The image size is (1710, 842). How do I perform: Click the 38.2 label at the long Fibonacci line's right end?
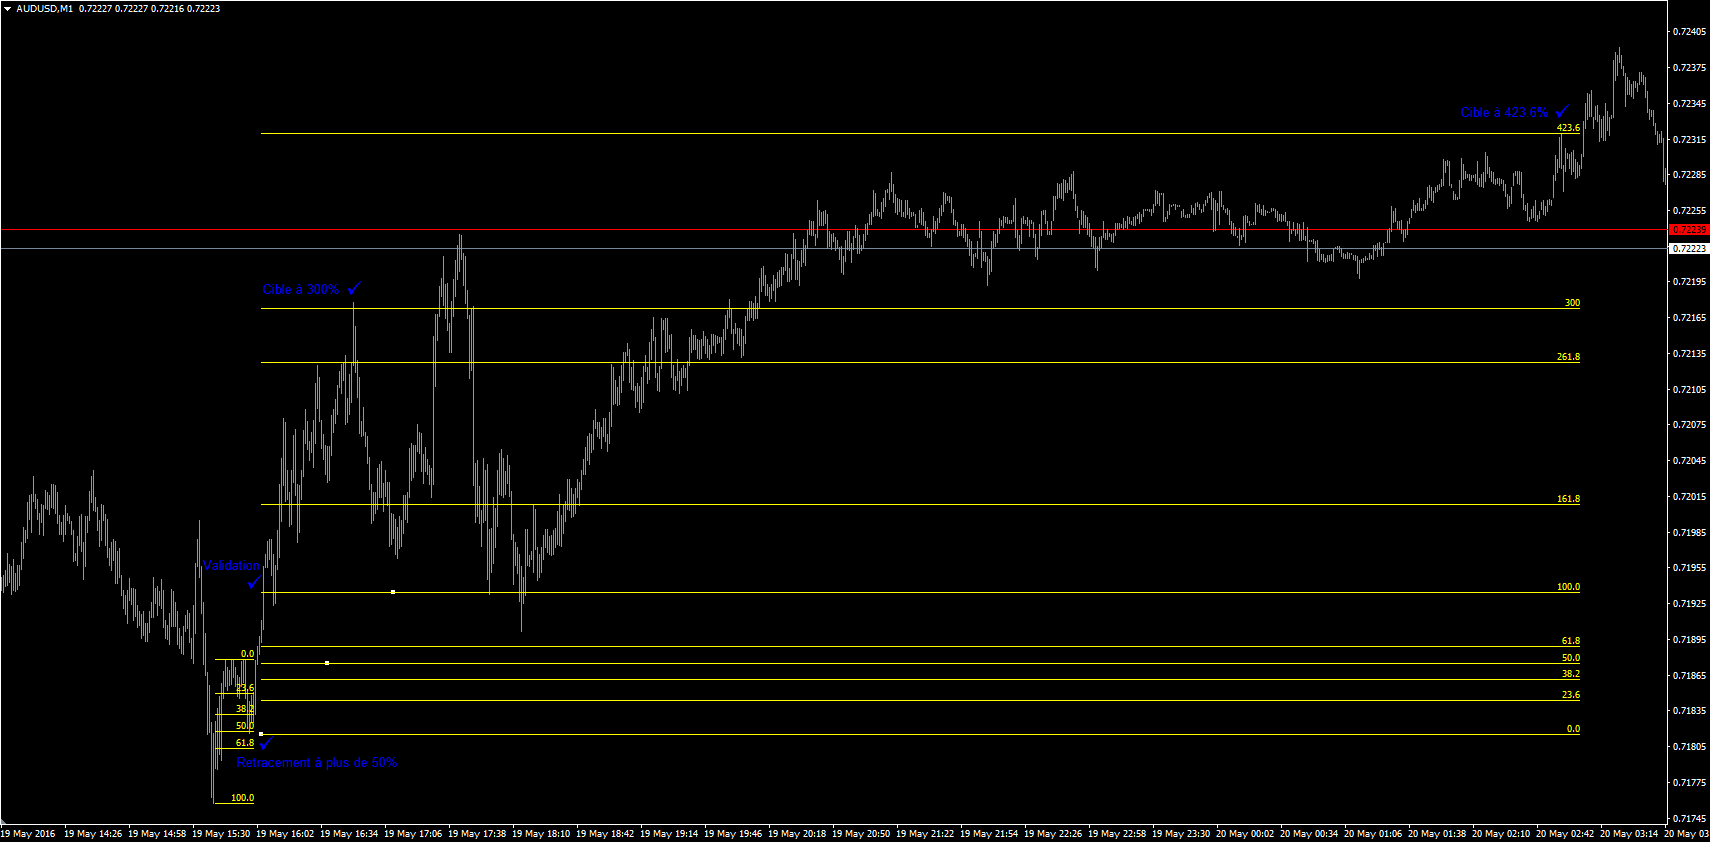point(1571,674)
